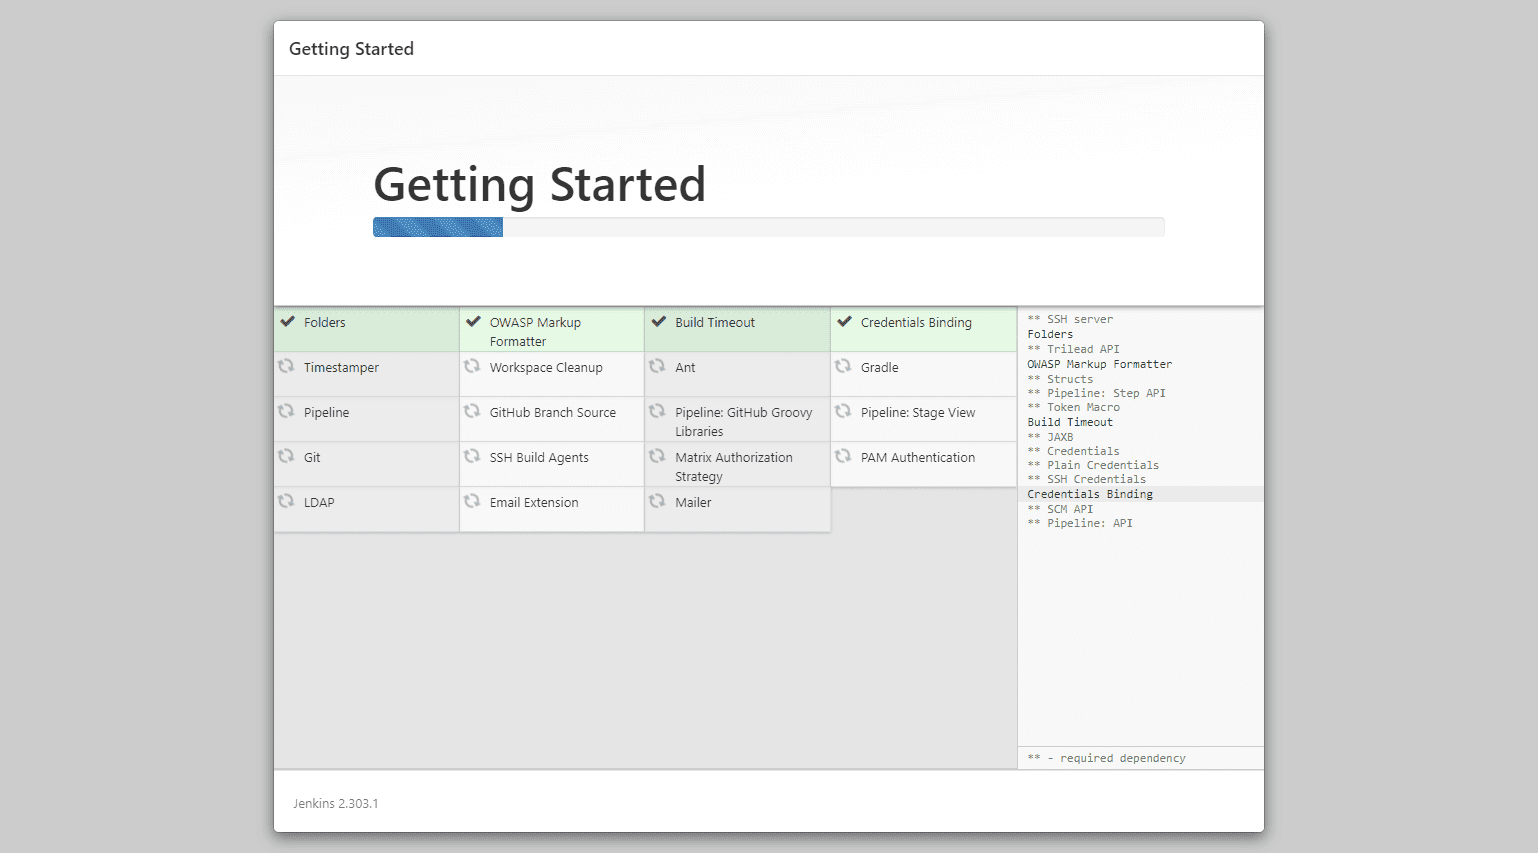Screen dimensions: 1538x853
Task: Click the spinner icon next to Ant
Action: click(657, 367)
